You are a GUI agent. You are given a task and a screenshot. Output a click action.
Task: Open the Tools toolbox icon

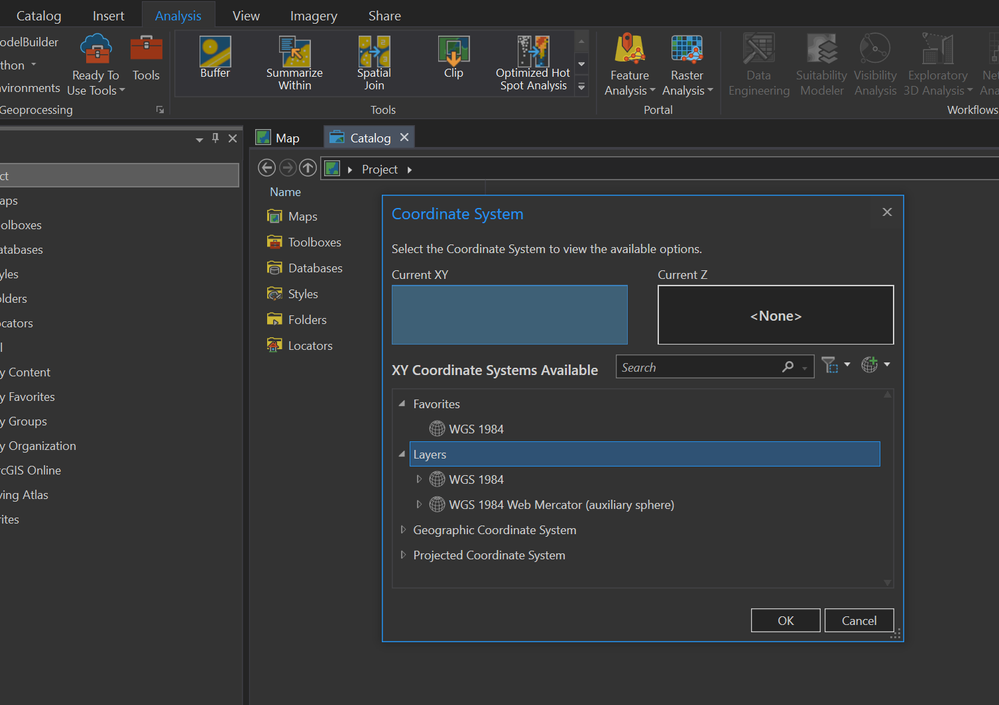(146, 50)
